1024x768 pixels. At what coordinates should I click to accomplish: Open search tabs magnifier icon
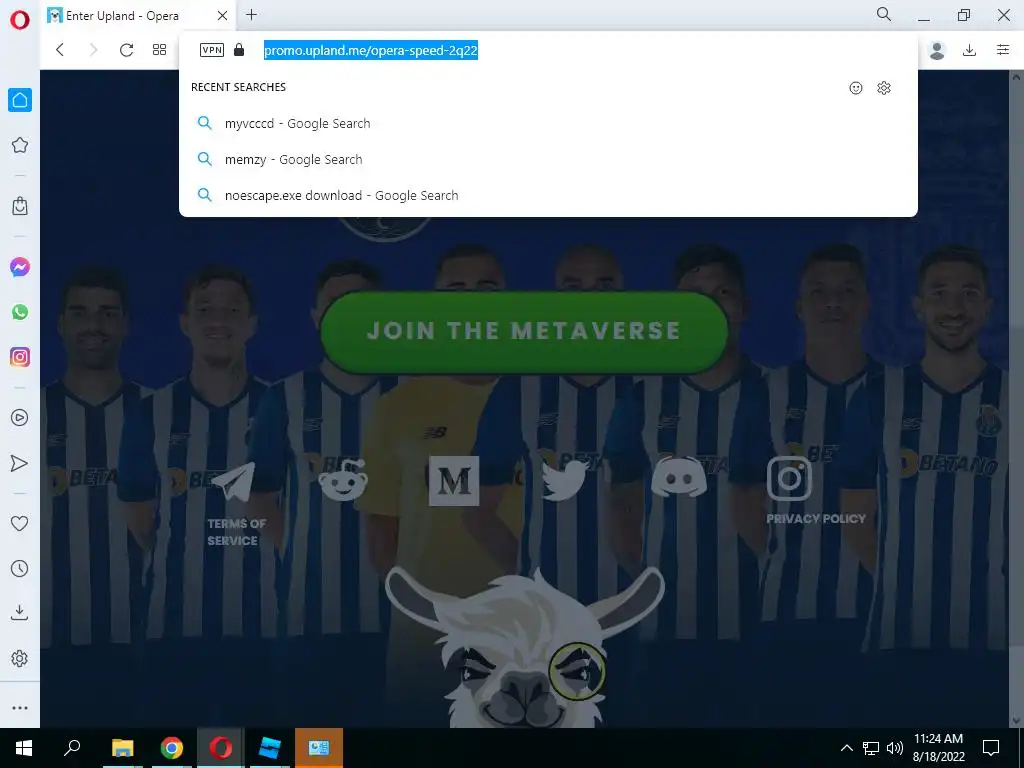coord(884,14)
